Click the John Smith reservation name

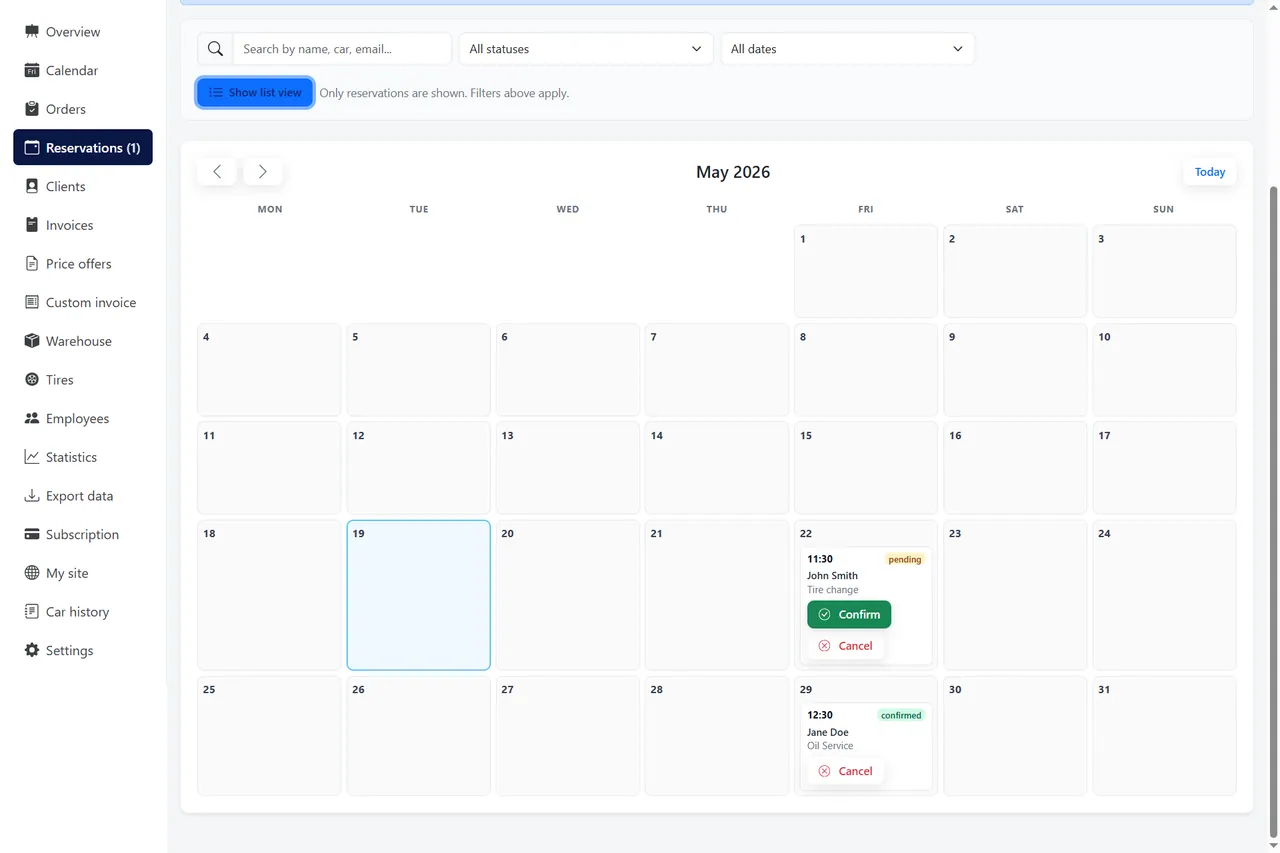(x=832, y=576)
